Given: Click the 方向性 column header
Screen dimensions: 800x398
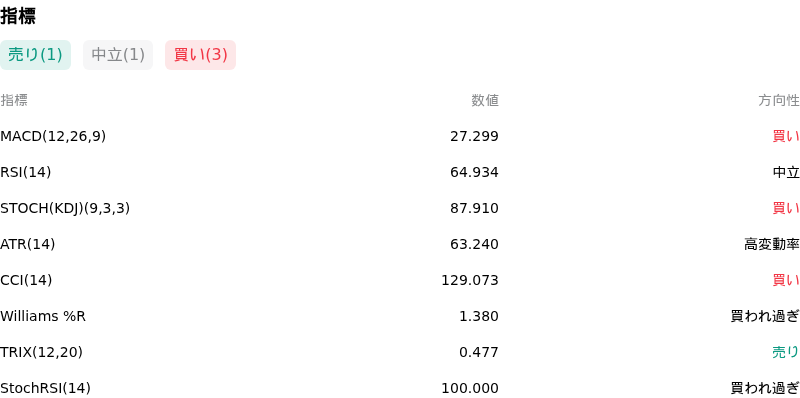Looking at the screenshot, I should (x=779, y=101).
